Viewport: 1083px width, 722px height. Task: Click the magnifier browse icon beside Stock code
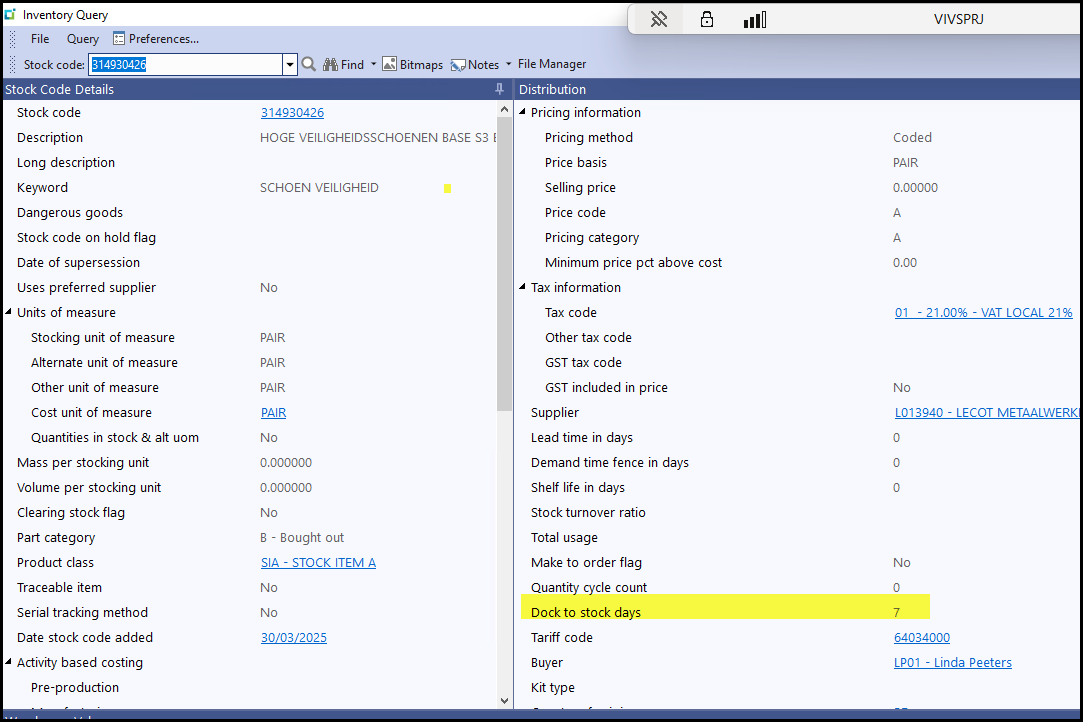(309, 64)
